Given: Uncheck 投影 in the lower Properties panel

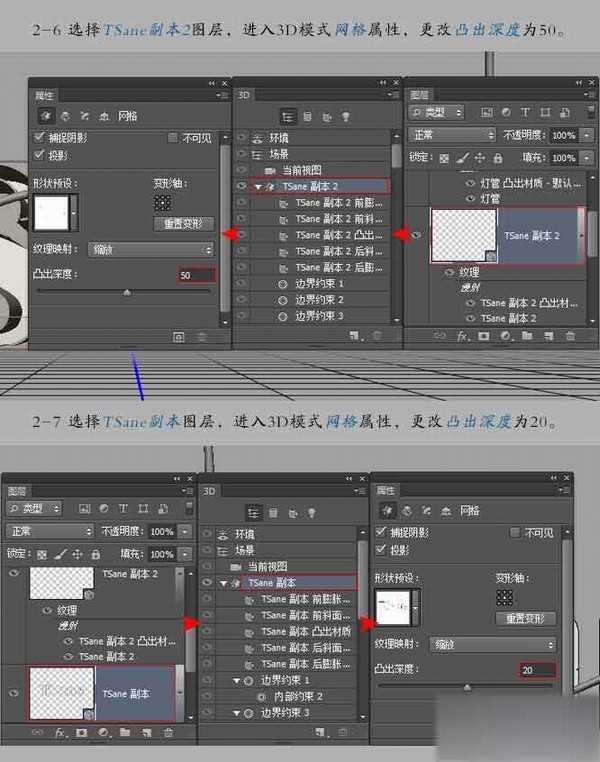Looking at the screenshot, I should pyautogui.click(x=381, y=550).
